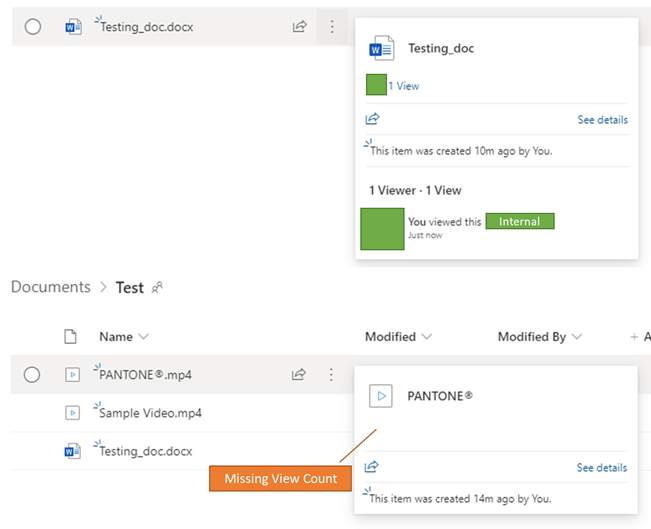Click the Test breadcrumb folder
The width and height of the screenshot is (651, 529).
130,287
